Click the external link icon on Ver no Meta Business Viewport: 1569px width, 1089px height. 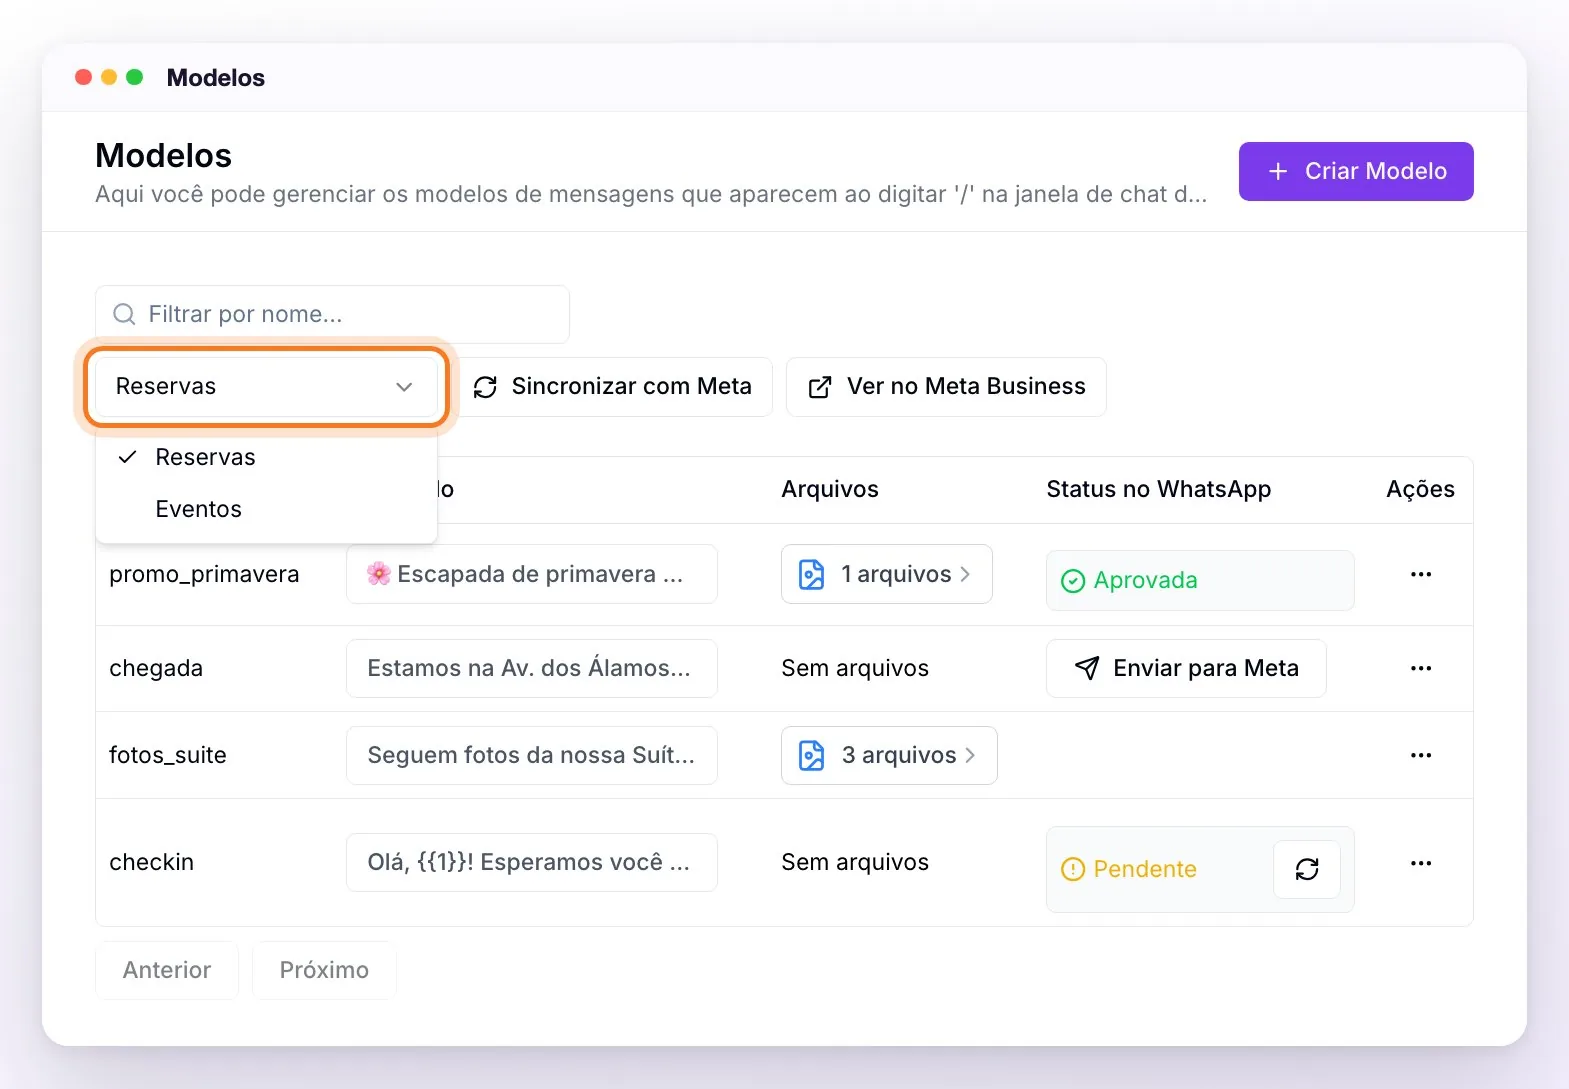pyautogui.click(x=820, y=387)
